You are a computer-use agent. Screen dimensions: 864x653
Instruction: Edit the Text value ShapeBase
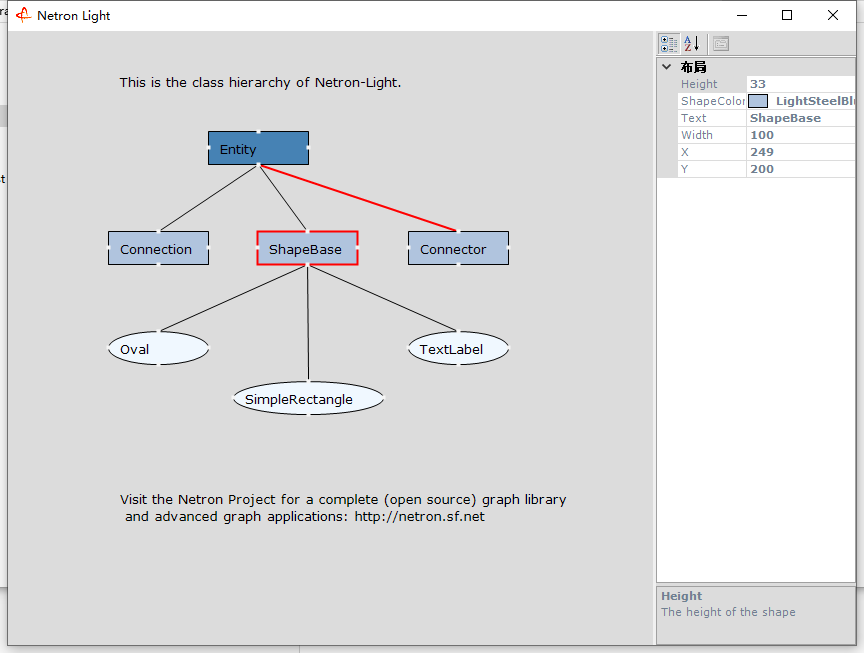801,118
